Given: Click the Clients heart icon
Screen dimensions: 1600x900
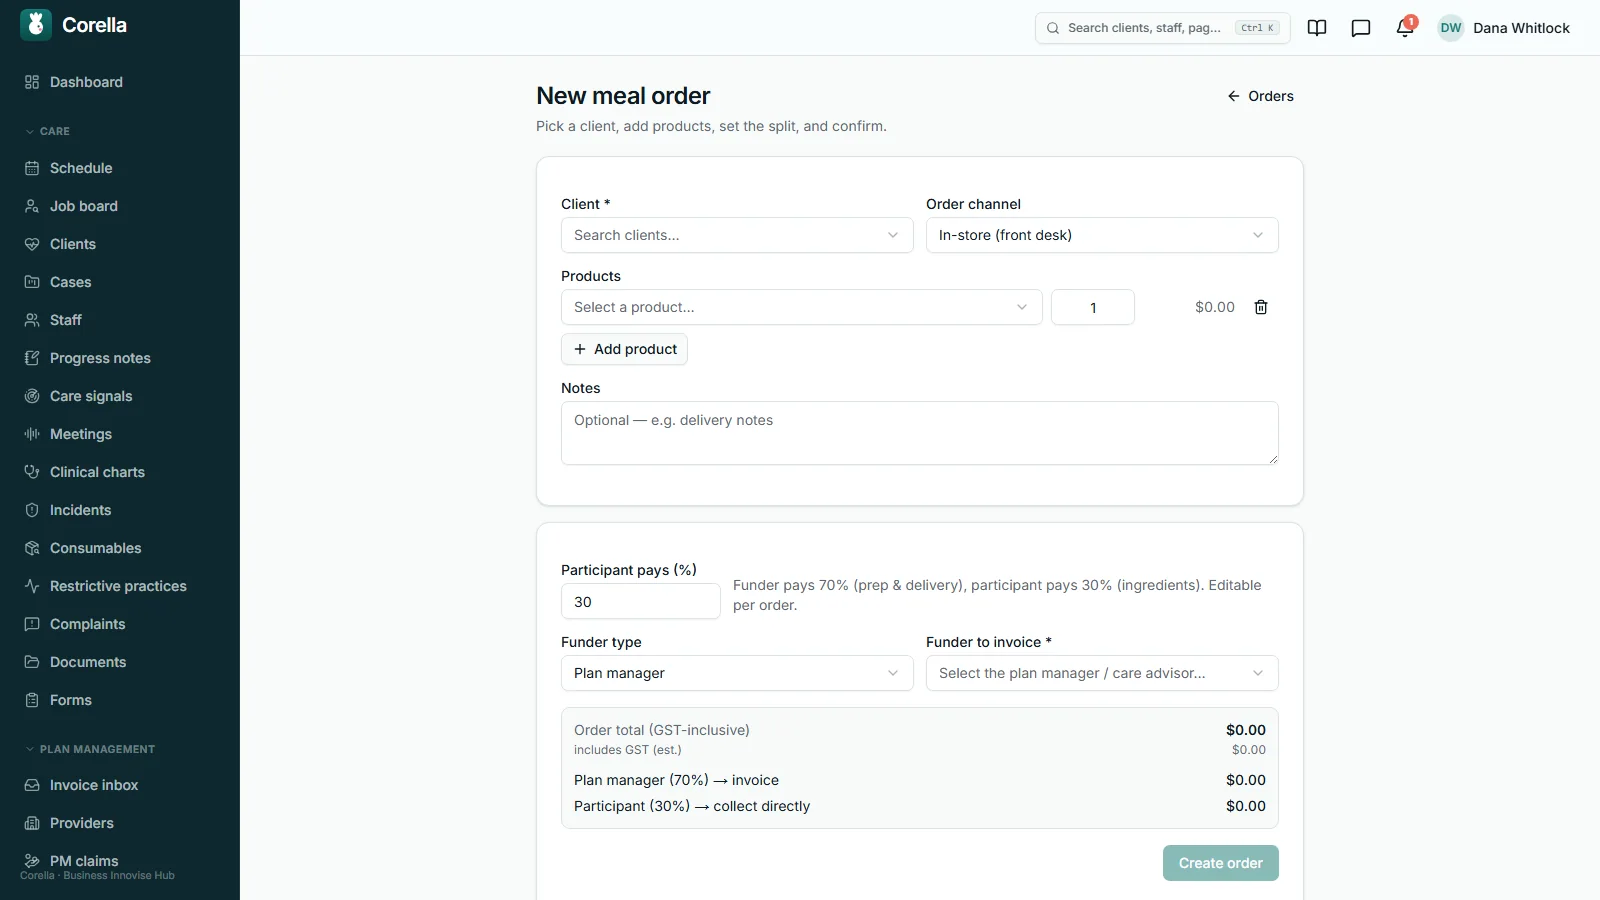Looking at the screenshot, I should click(x=32, y=244).
